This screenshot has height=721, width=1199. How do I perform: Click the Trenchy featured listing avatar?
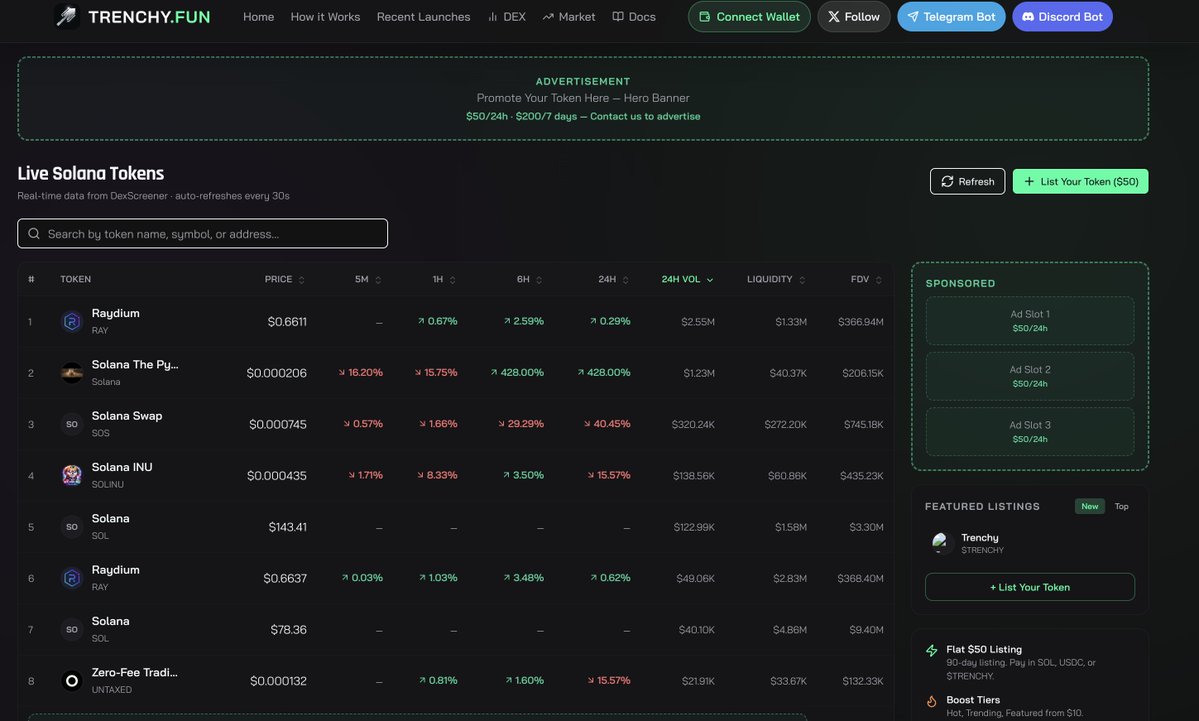point(941,543)
